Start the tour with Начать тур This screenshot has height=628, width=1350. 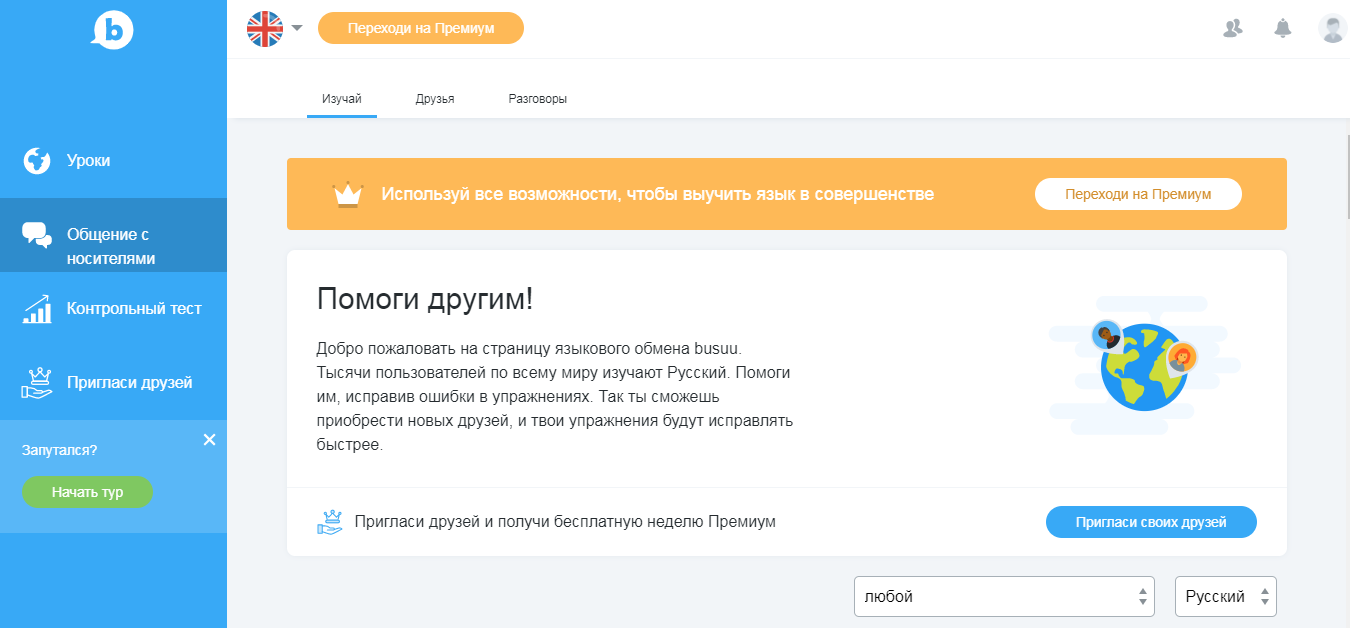coord(87,492)
